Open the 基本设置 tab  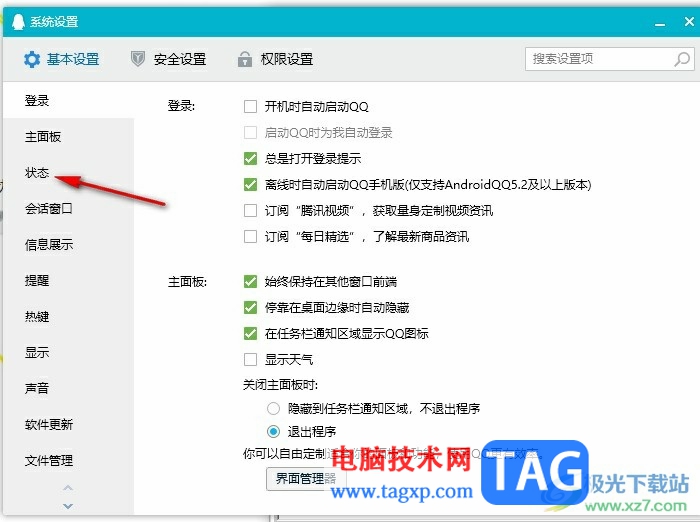pyautogui.click(x=62, y=59)
